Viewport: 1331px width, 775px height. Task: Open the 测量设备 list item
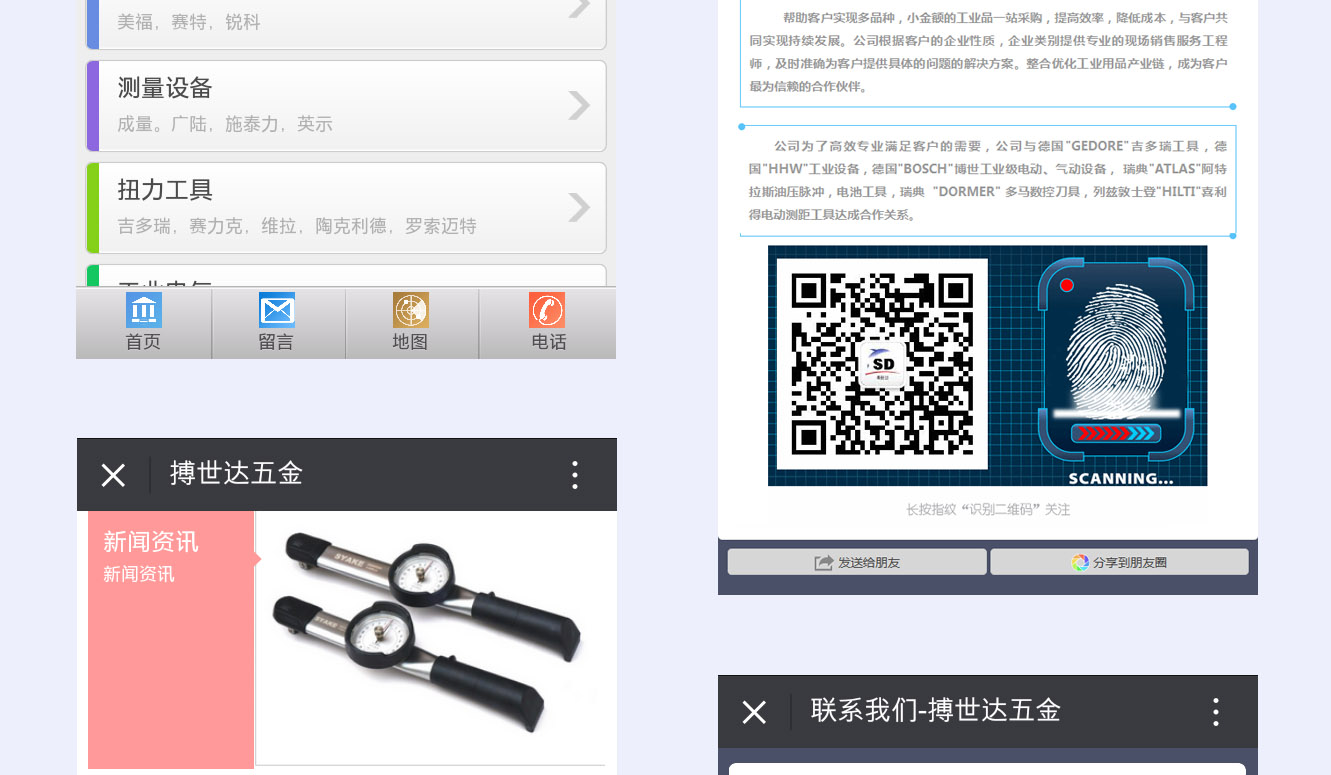coord(330,105)
